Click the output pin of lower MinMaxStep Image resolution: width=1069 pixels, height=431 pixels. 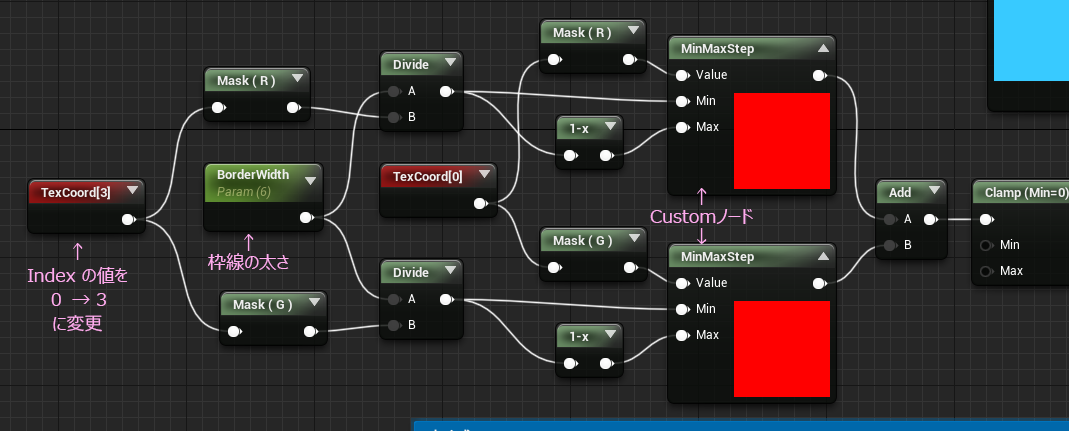click(819, 283)
